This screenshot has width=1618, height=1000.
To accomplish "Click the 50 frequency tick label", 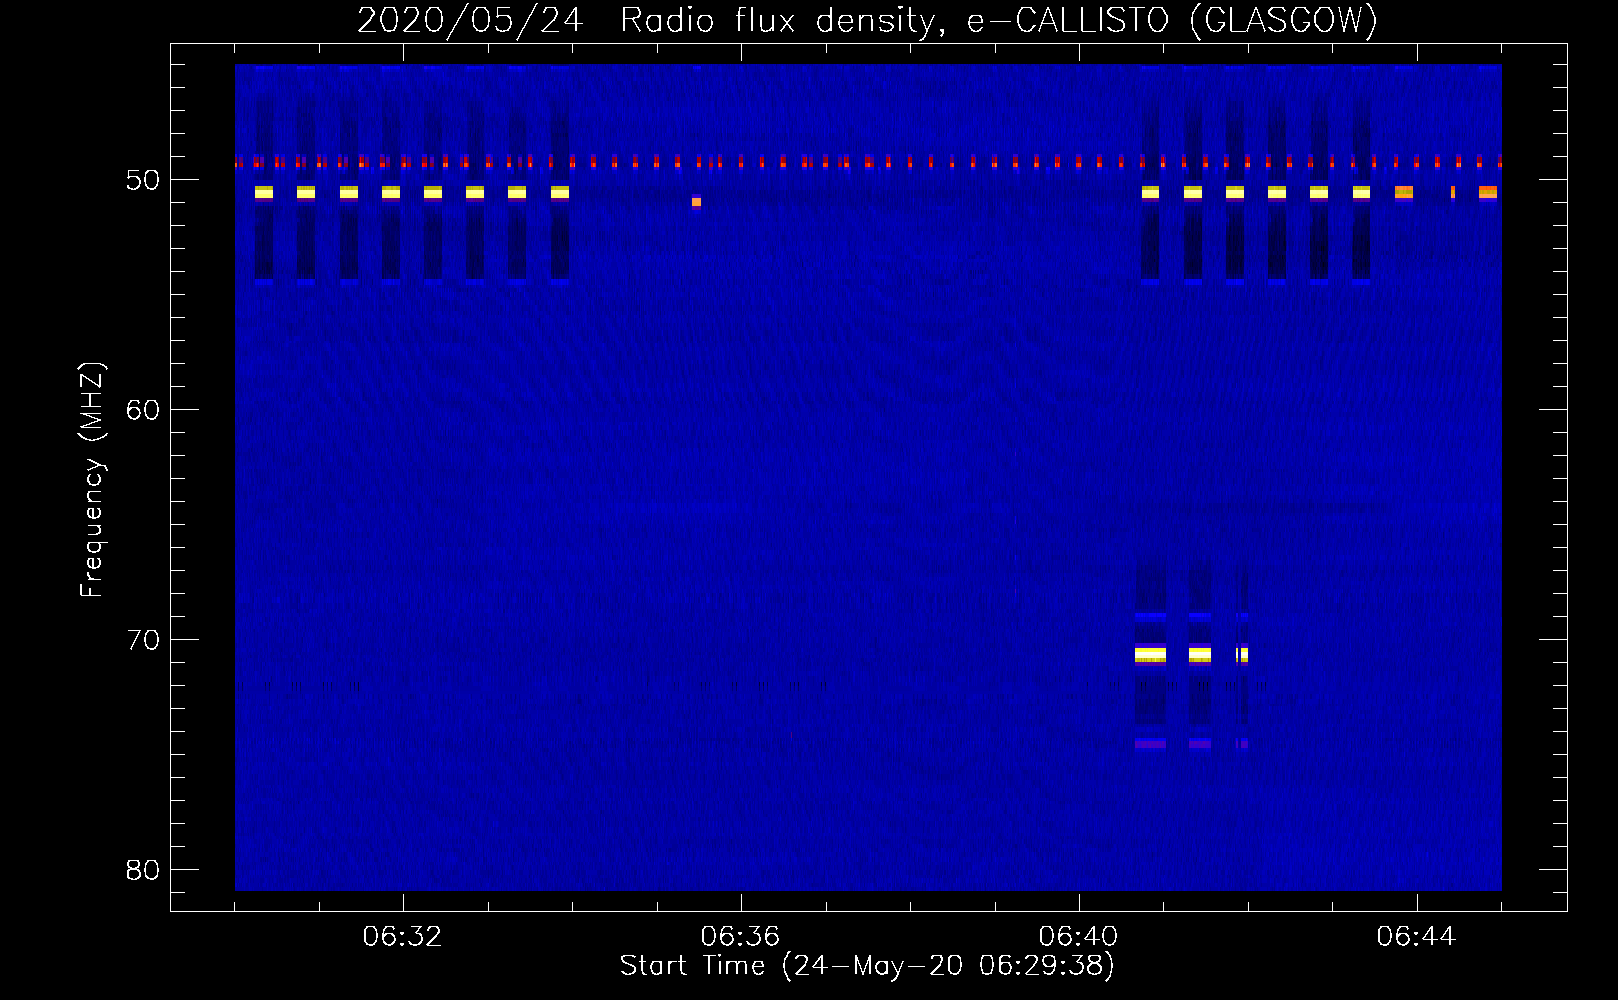I will (x=143, y=181).
